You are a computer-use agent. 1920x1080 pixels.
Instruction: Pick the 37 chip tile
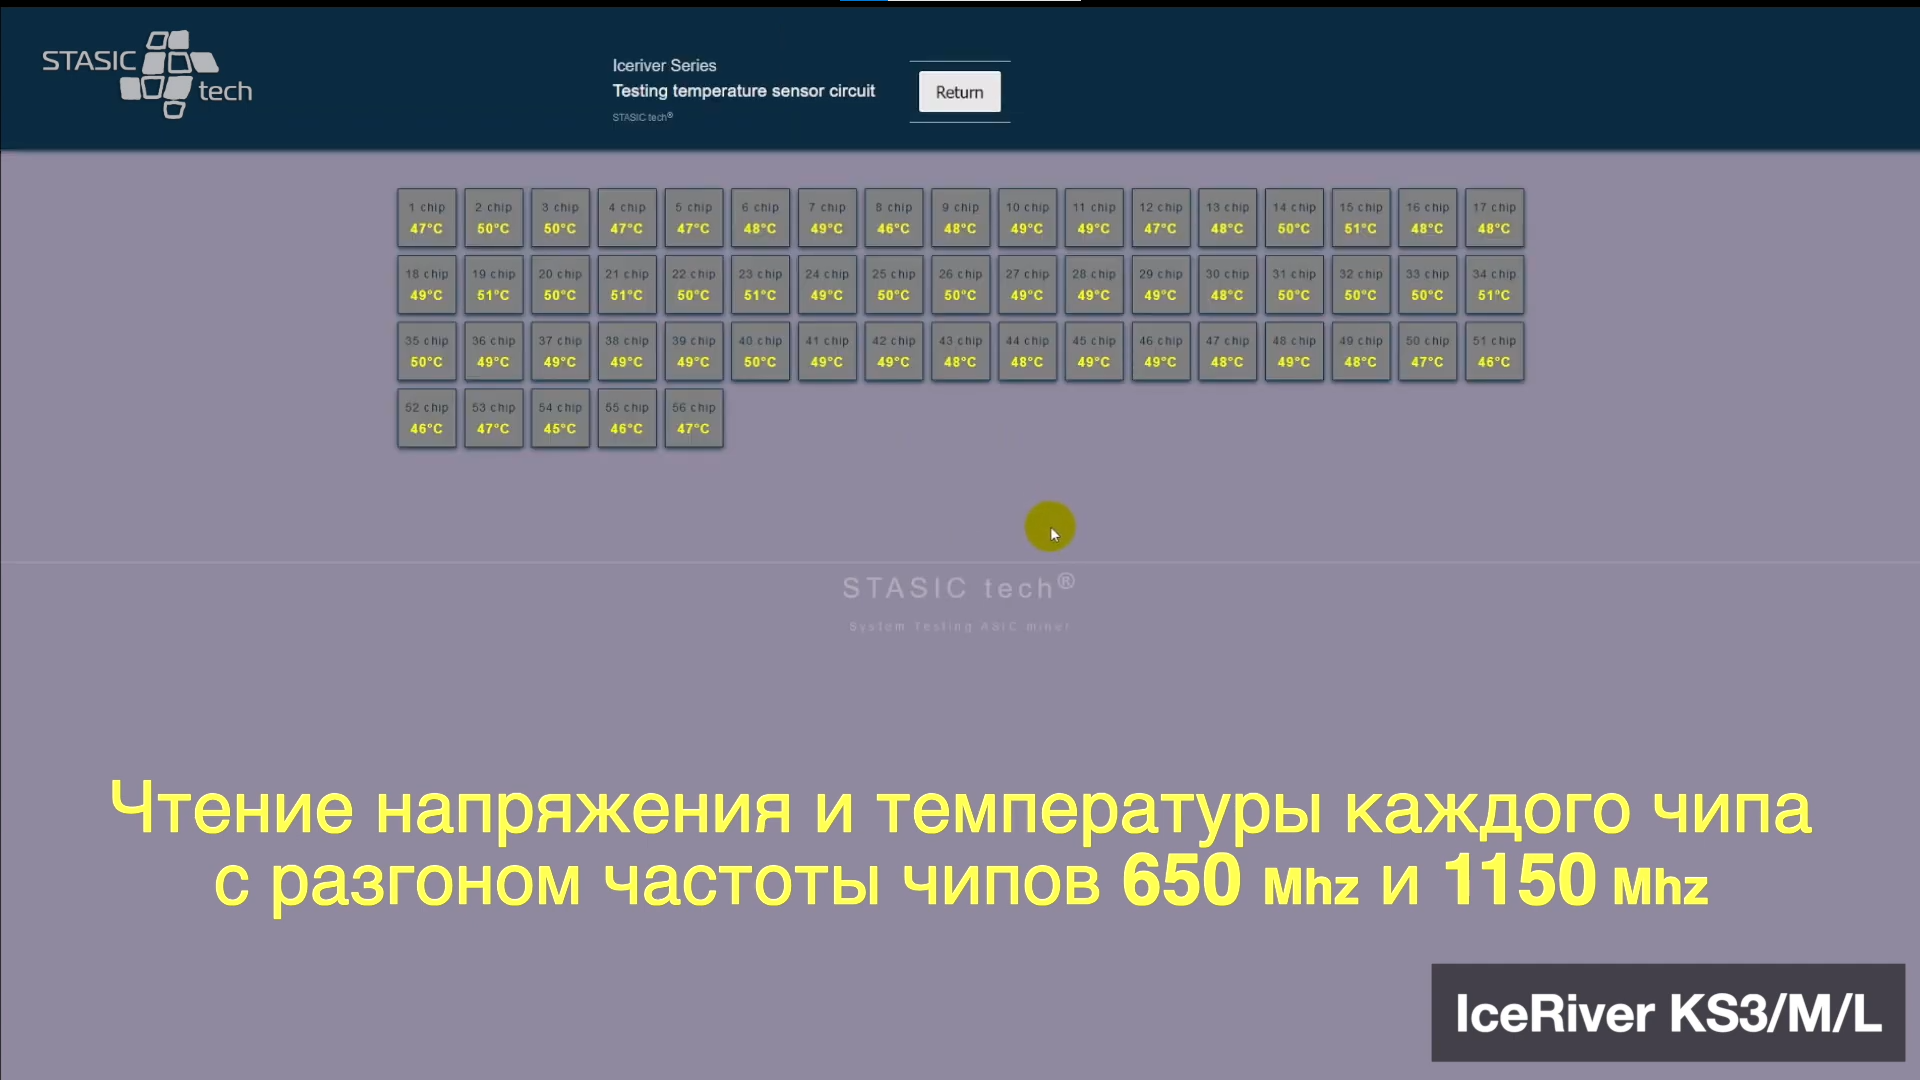(560, 351)
